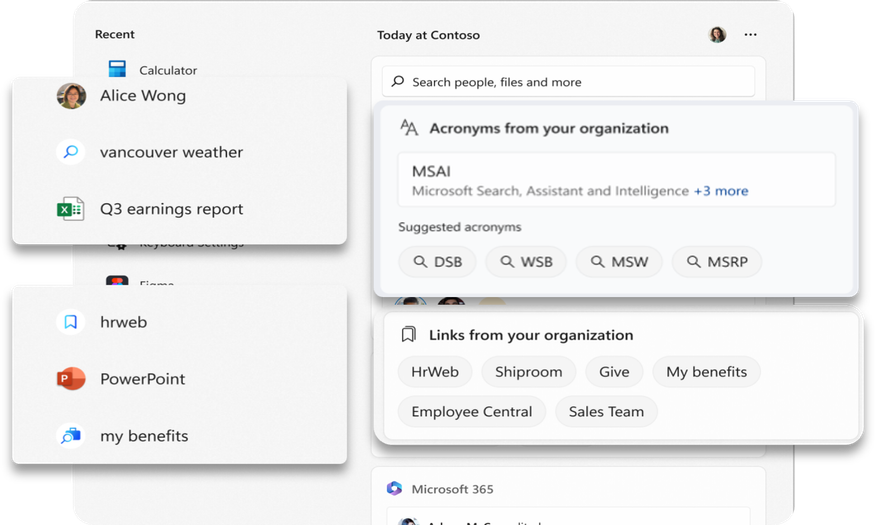
Task: Open the Excel icon for Q3 earnings report
Action: click(70, 209)
